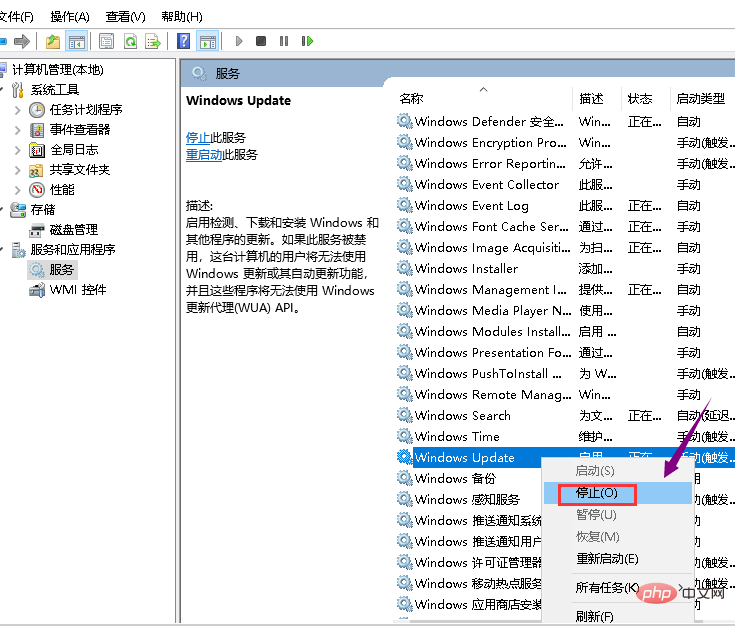The width and height of the screenshot is (735, 626).
Task: Select Windows PushToInstall service row
Action: pyautogui.click(x=565, y=373)
